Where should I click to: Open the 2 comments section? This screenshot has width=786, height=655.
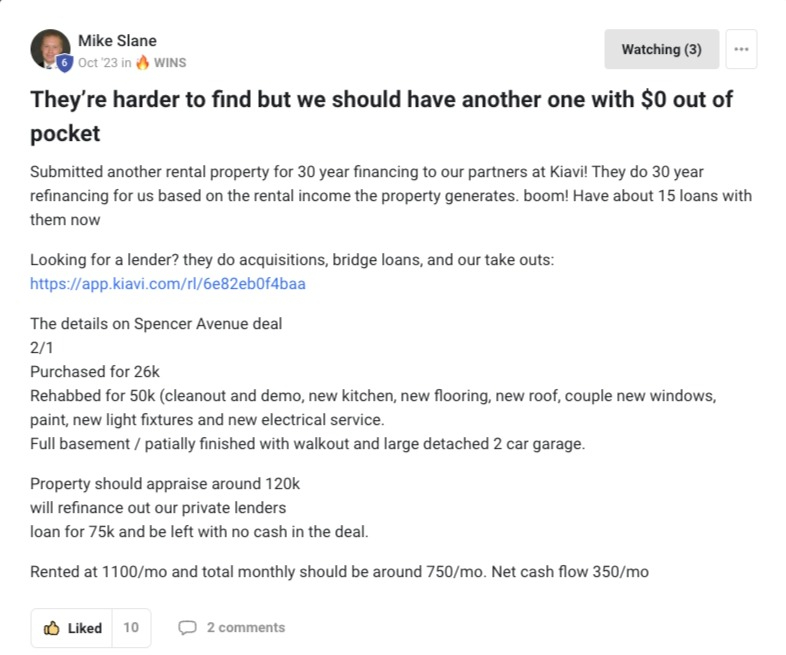tap(246, 627)
